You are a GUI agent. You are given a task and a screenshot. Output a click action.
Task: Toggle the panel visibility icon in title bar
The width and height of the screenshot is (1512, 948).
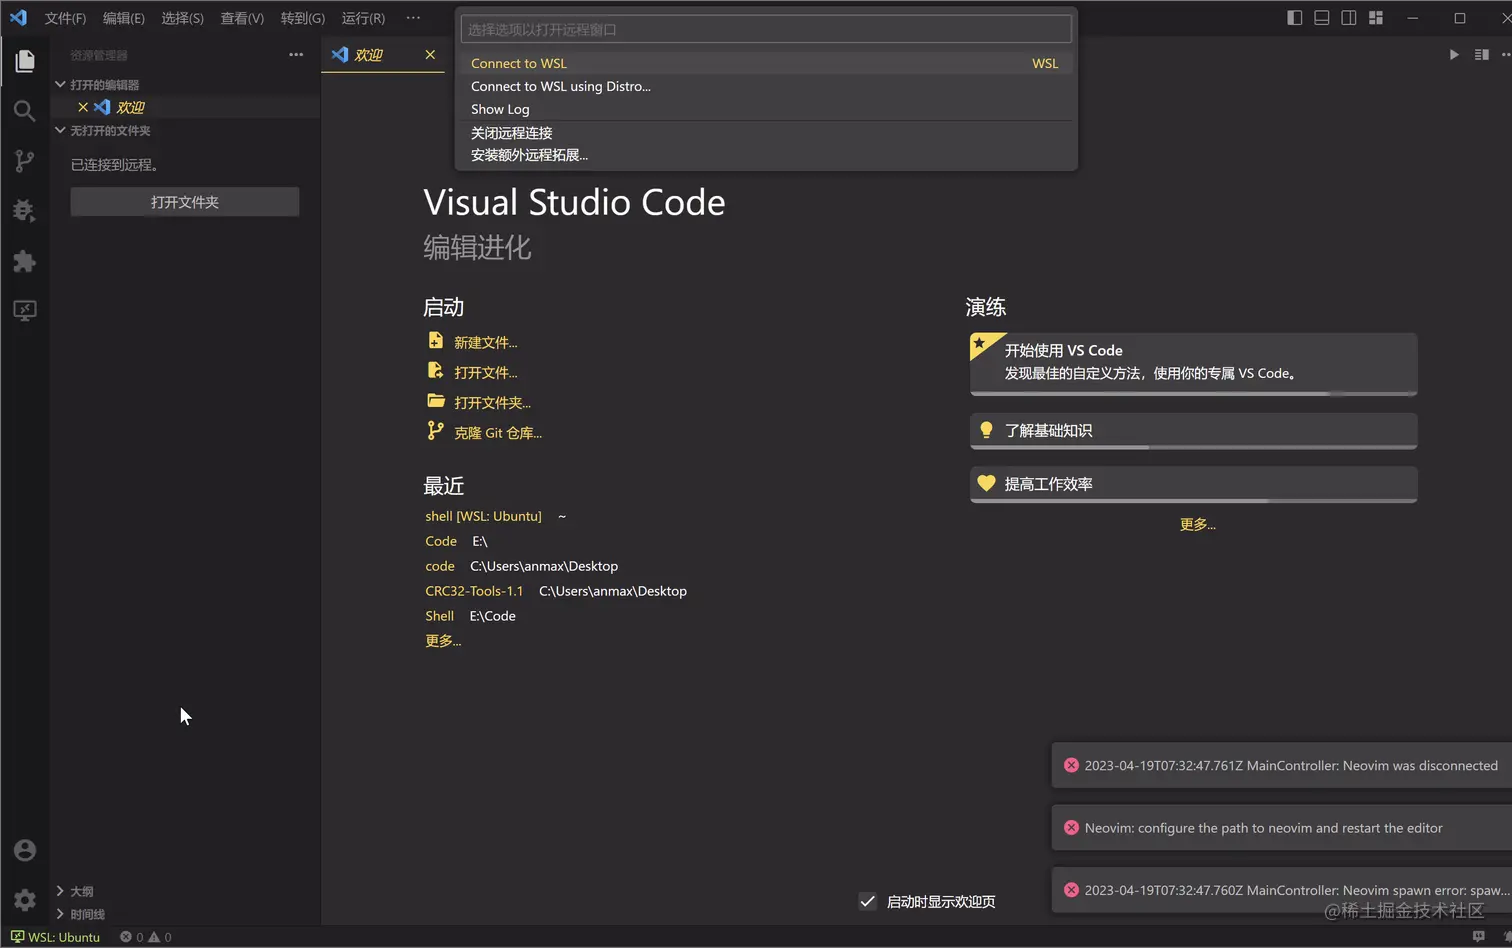1320,17
